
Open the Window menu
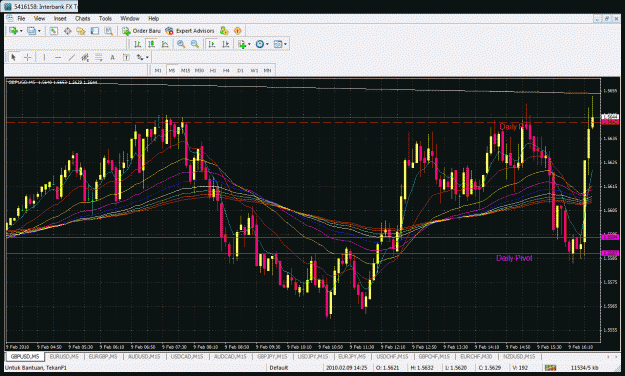[x=130, y=18]
